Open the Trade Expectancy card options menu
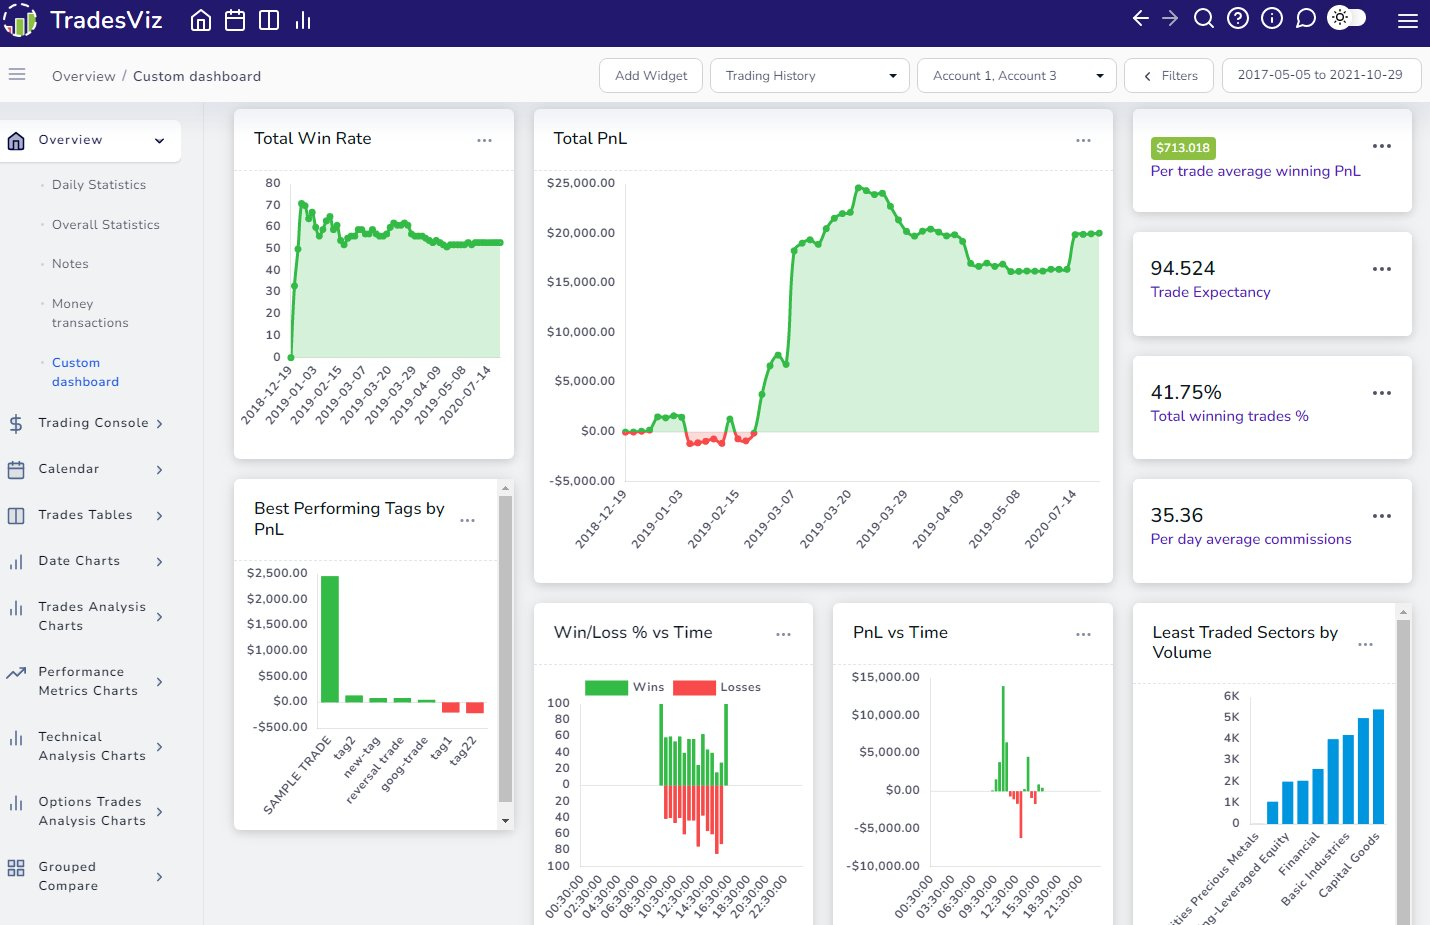1430x925 pixels. click(1382, 269)
